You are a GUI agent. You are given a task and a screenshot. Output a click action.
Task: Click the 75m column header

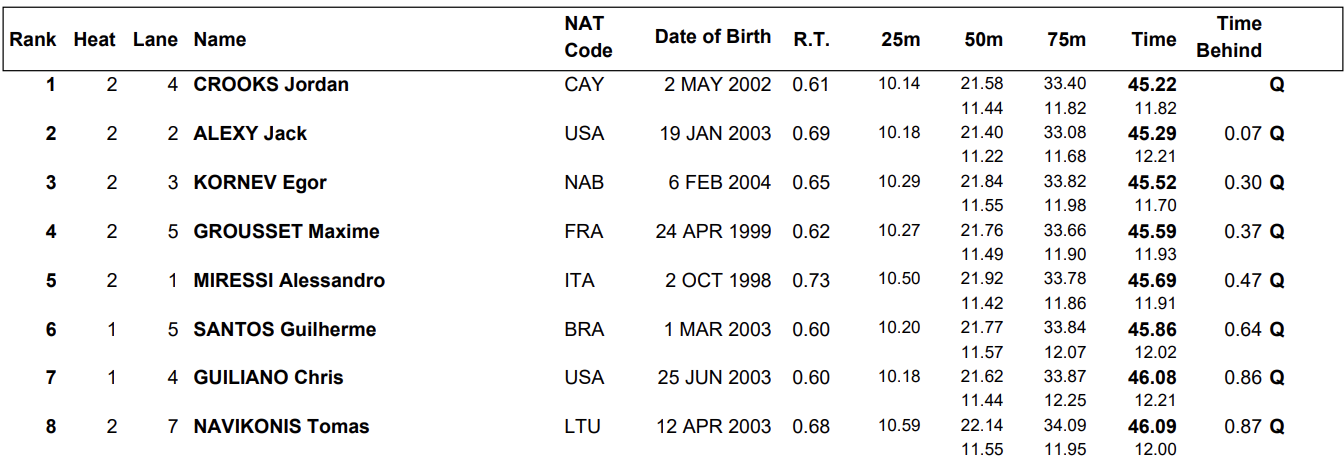[1066, 40]
